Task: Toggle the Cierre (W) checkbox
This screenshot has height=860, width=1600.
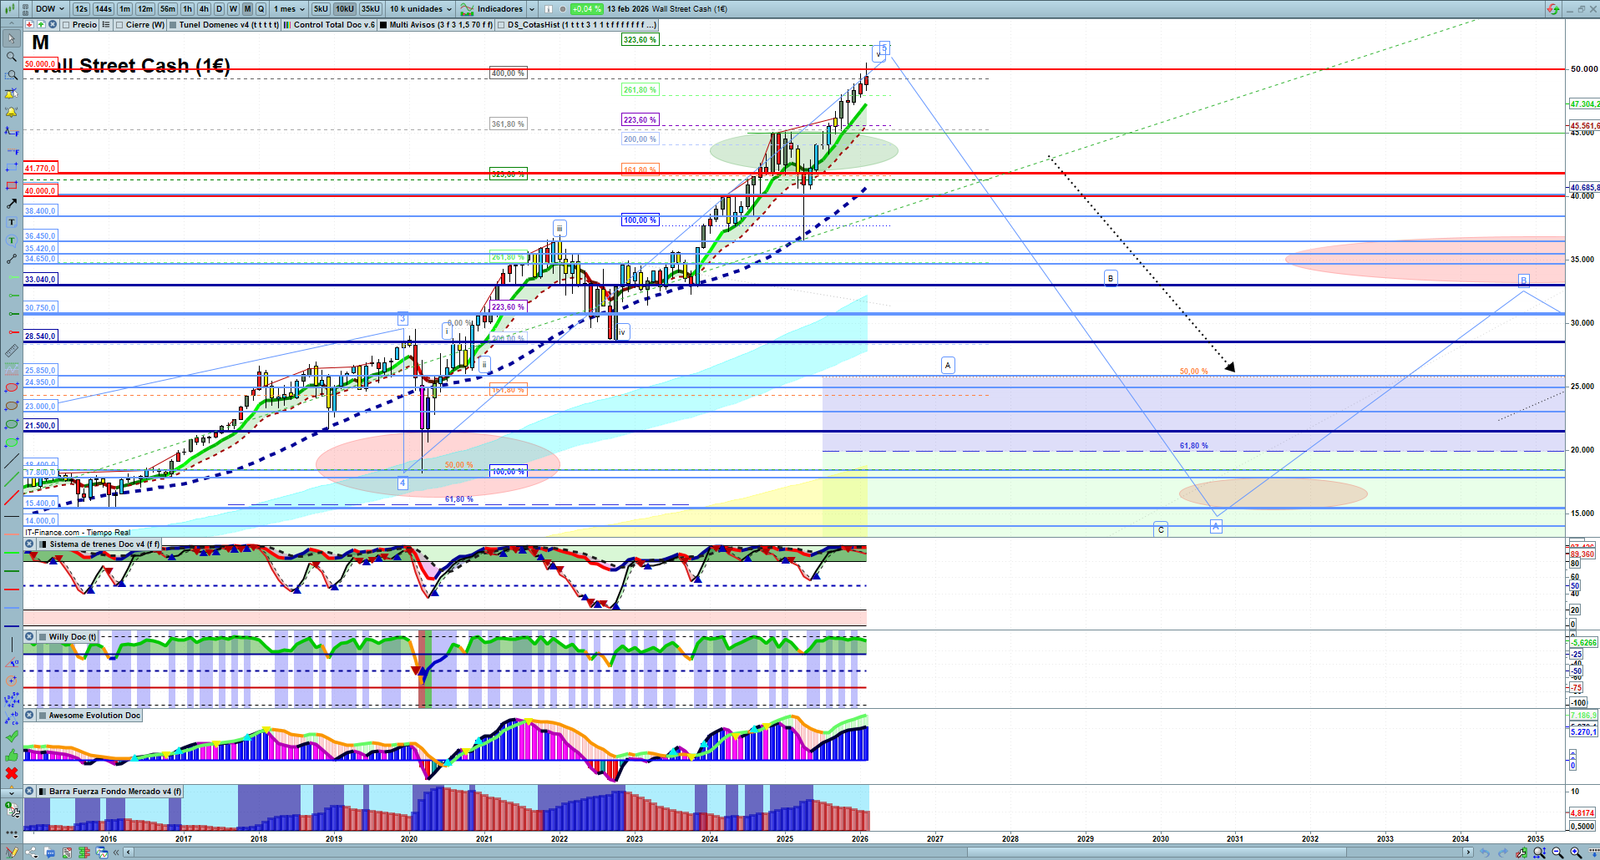Action: [x=120, y=25]
